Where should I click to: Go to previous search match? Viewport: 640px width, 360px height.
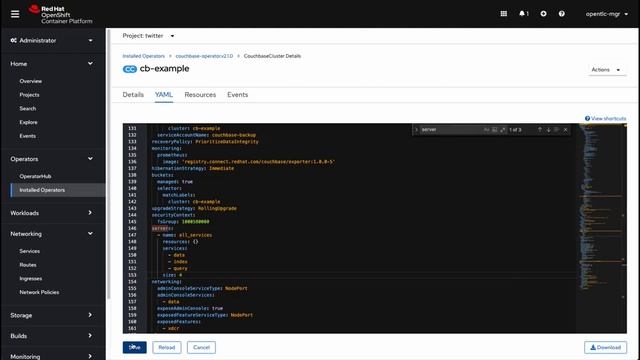click(x=540, y=129)
